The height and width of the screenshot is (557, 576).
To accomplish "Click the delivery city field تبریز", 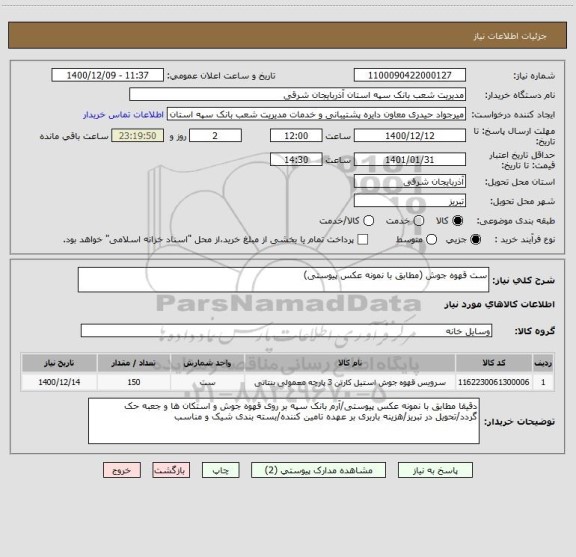I will point(410,201).
